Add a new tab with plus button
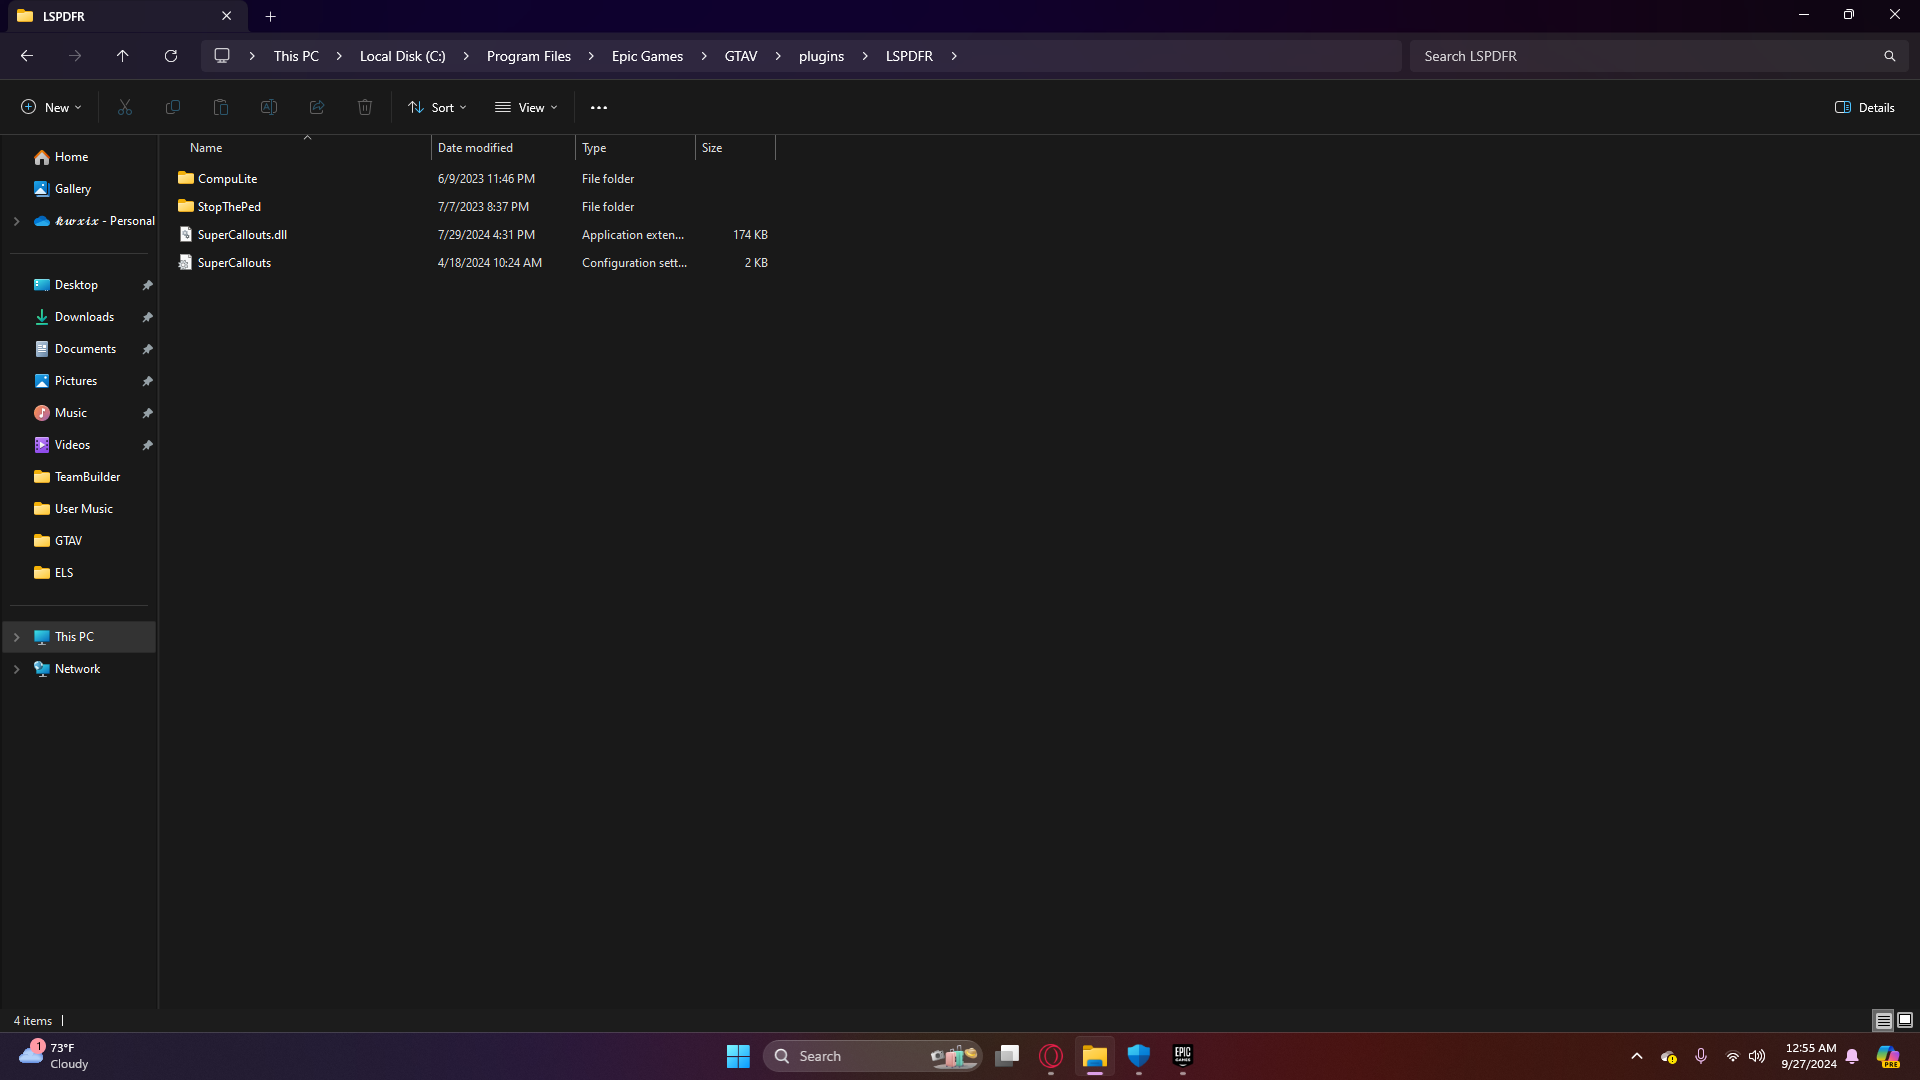 click(270, 16)
